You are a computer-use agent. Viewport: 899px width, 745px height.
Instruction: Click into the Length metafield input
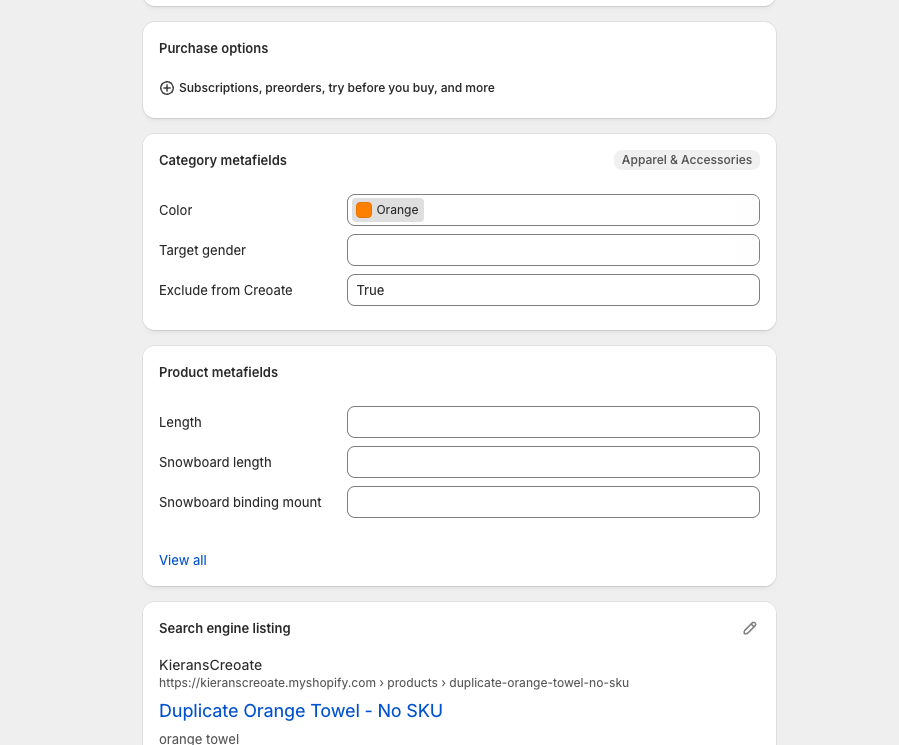(x=553, y=422)
